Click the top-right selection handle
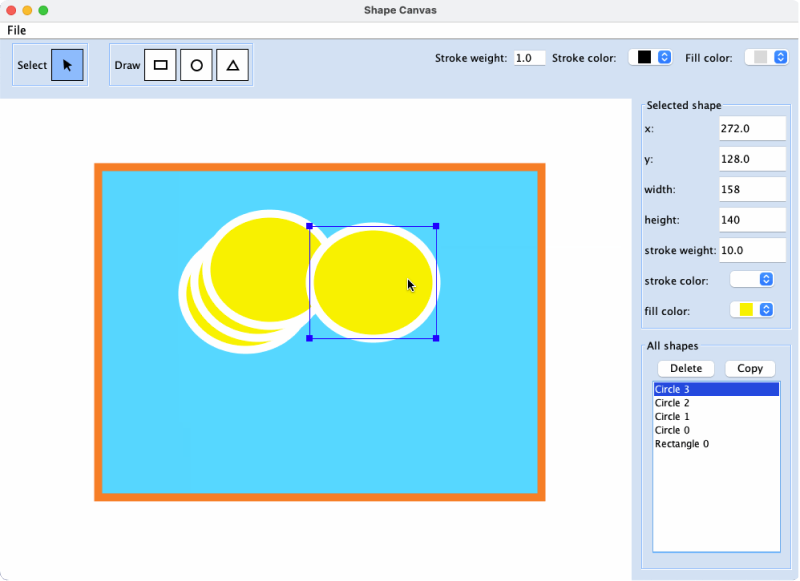This screenshot has width=800, height=581. pyautogui.click(x=436, y=226)
